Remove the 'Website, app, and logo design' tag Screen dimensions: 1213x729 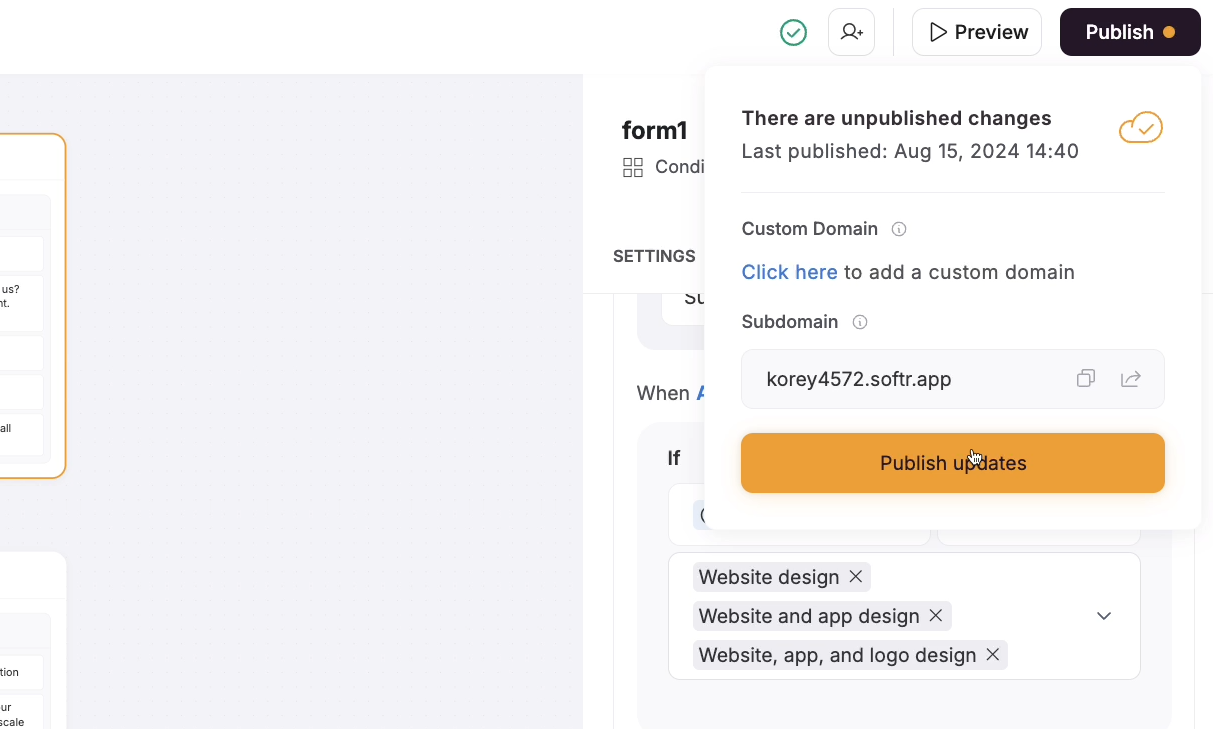(993, 655)
